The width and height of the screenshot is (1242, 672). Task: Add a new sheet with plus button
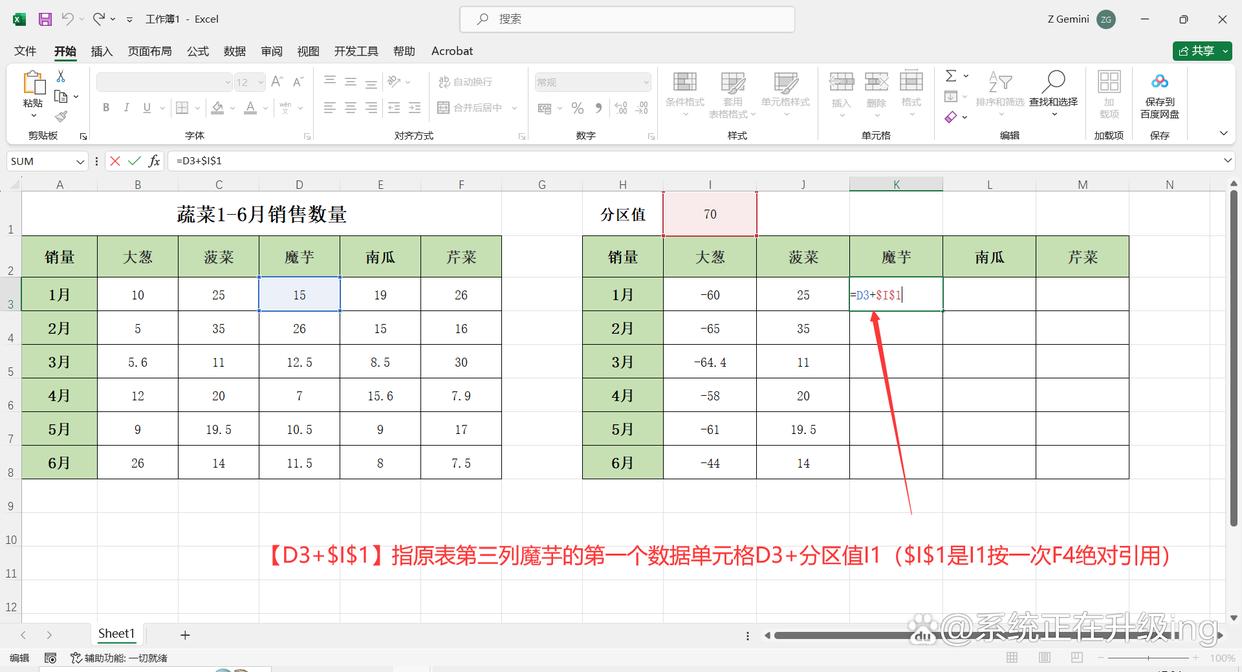tap(185, 635)
